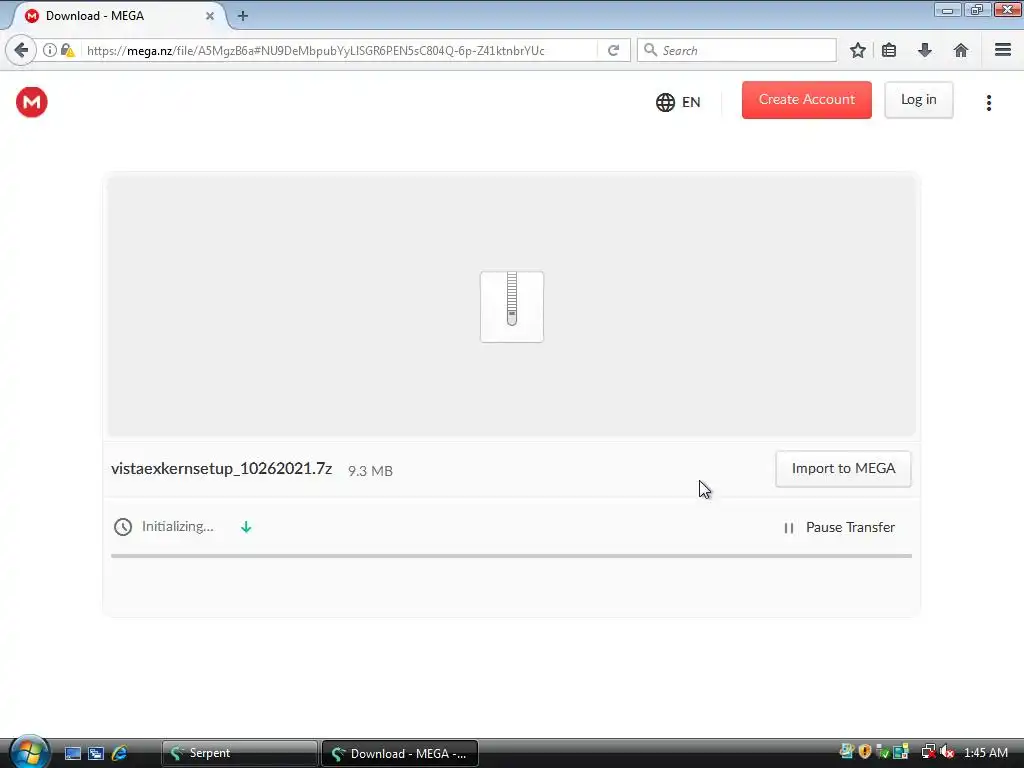Click the Initializing... status text
The height and width of the screenshot is (768, 1024).
click(x=178, y=526)
